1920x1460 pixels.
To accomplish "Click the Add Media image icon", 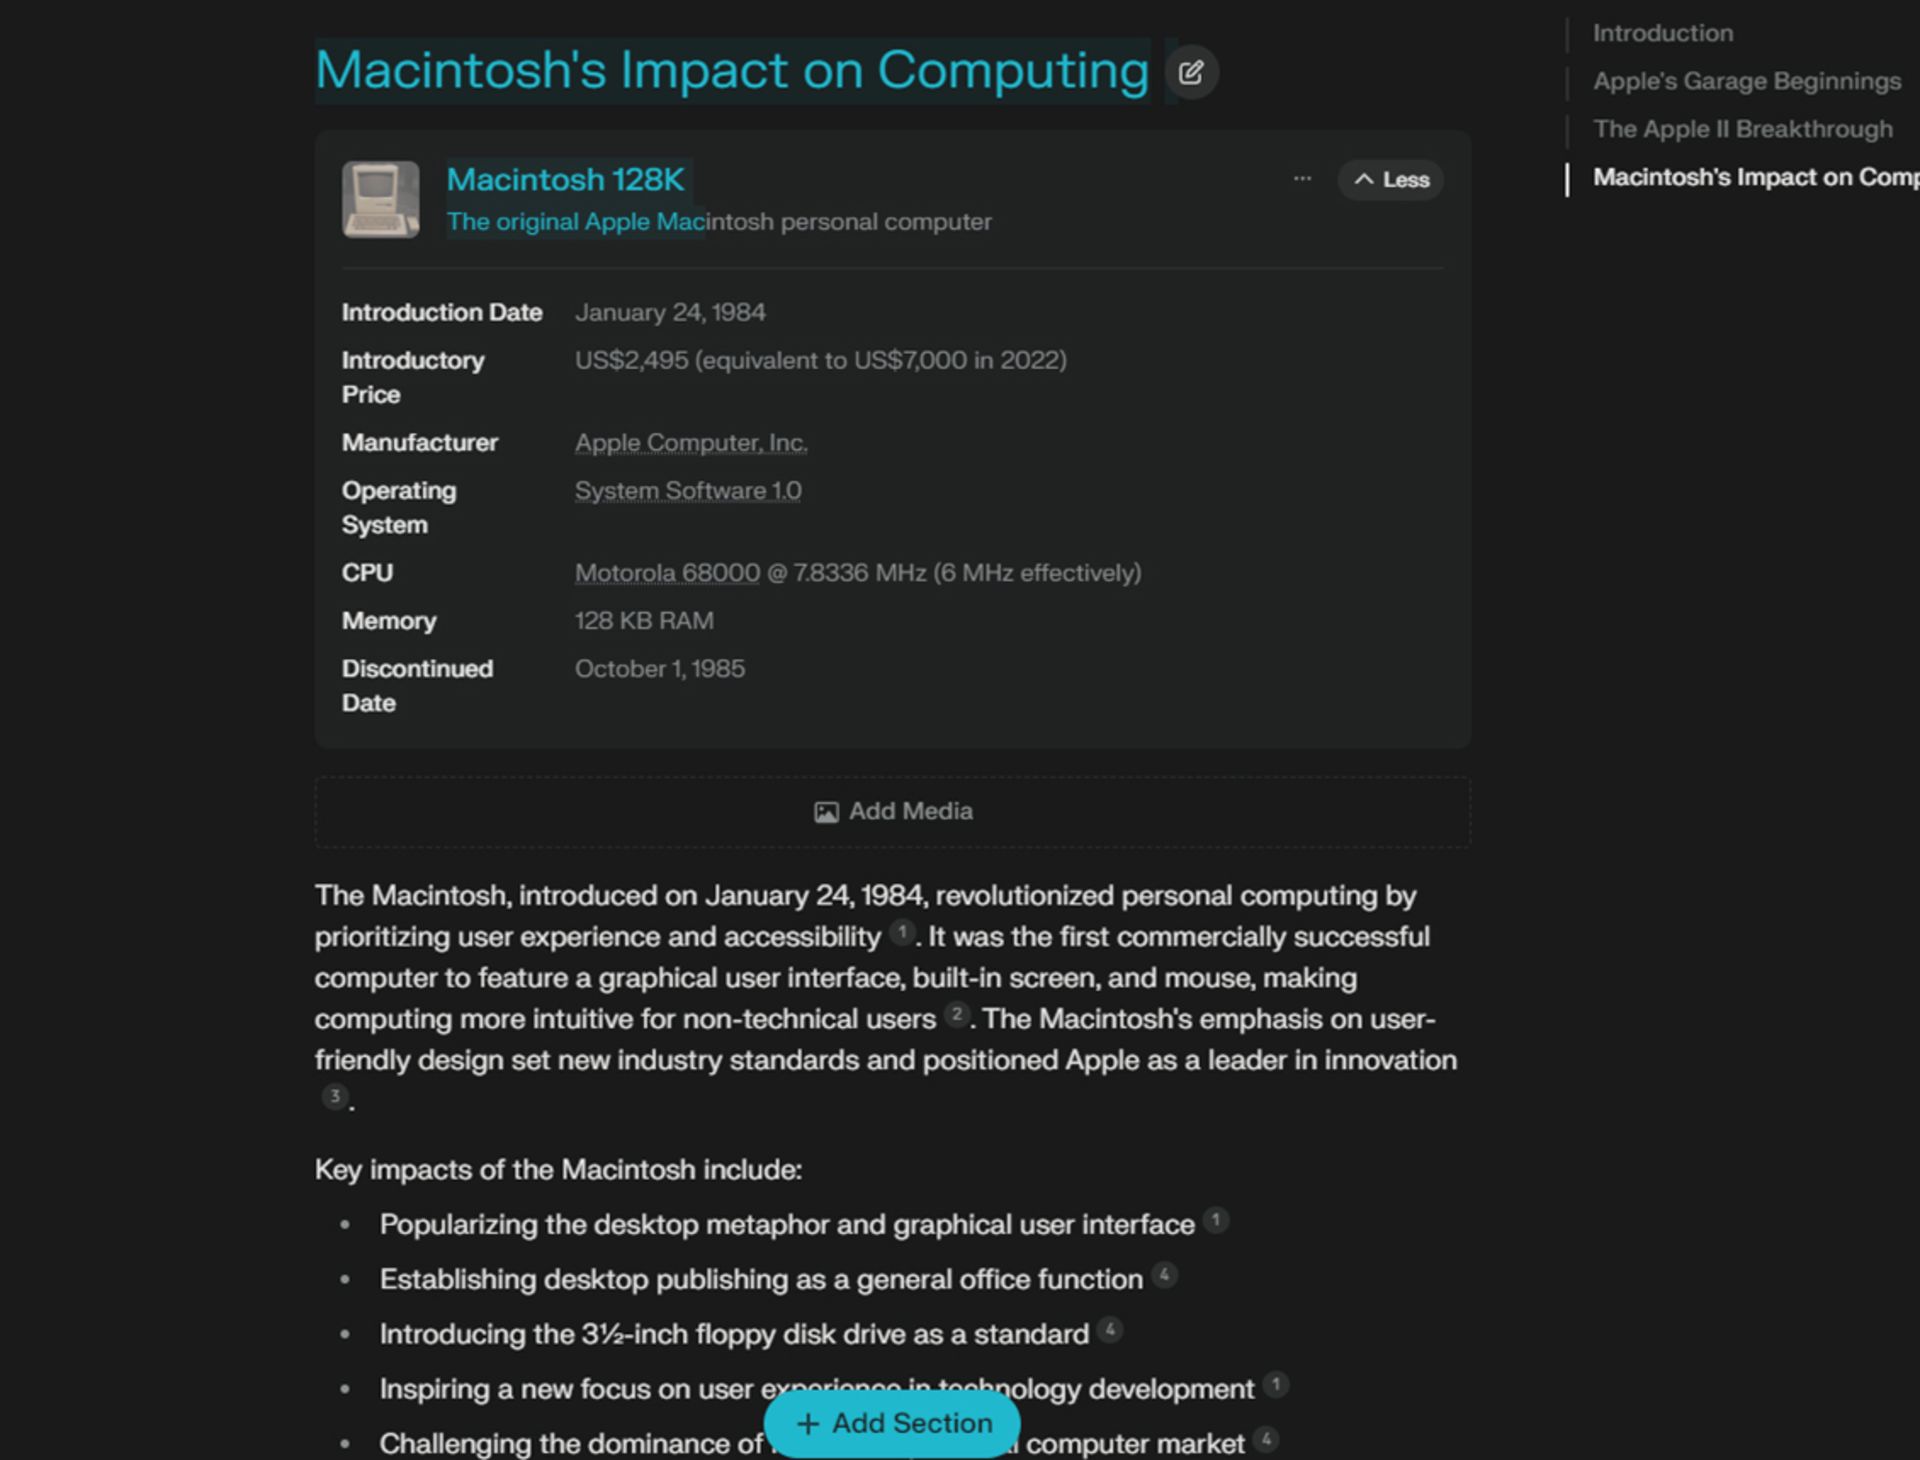I will click(x=825, y=812).
